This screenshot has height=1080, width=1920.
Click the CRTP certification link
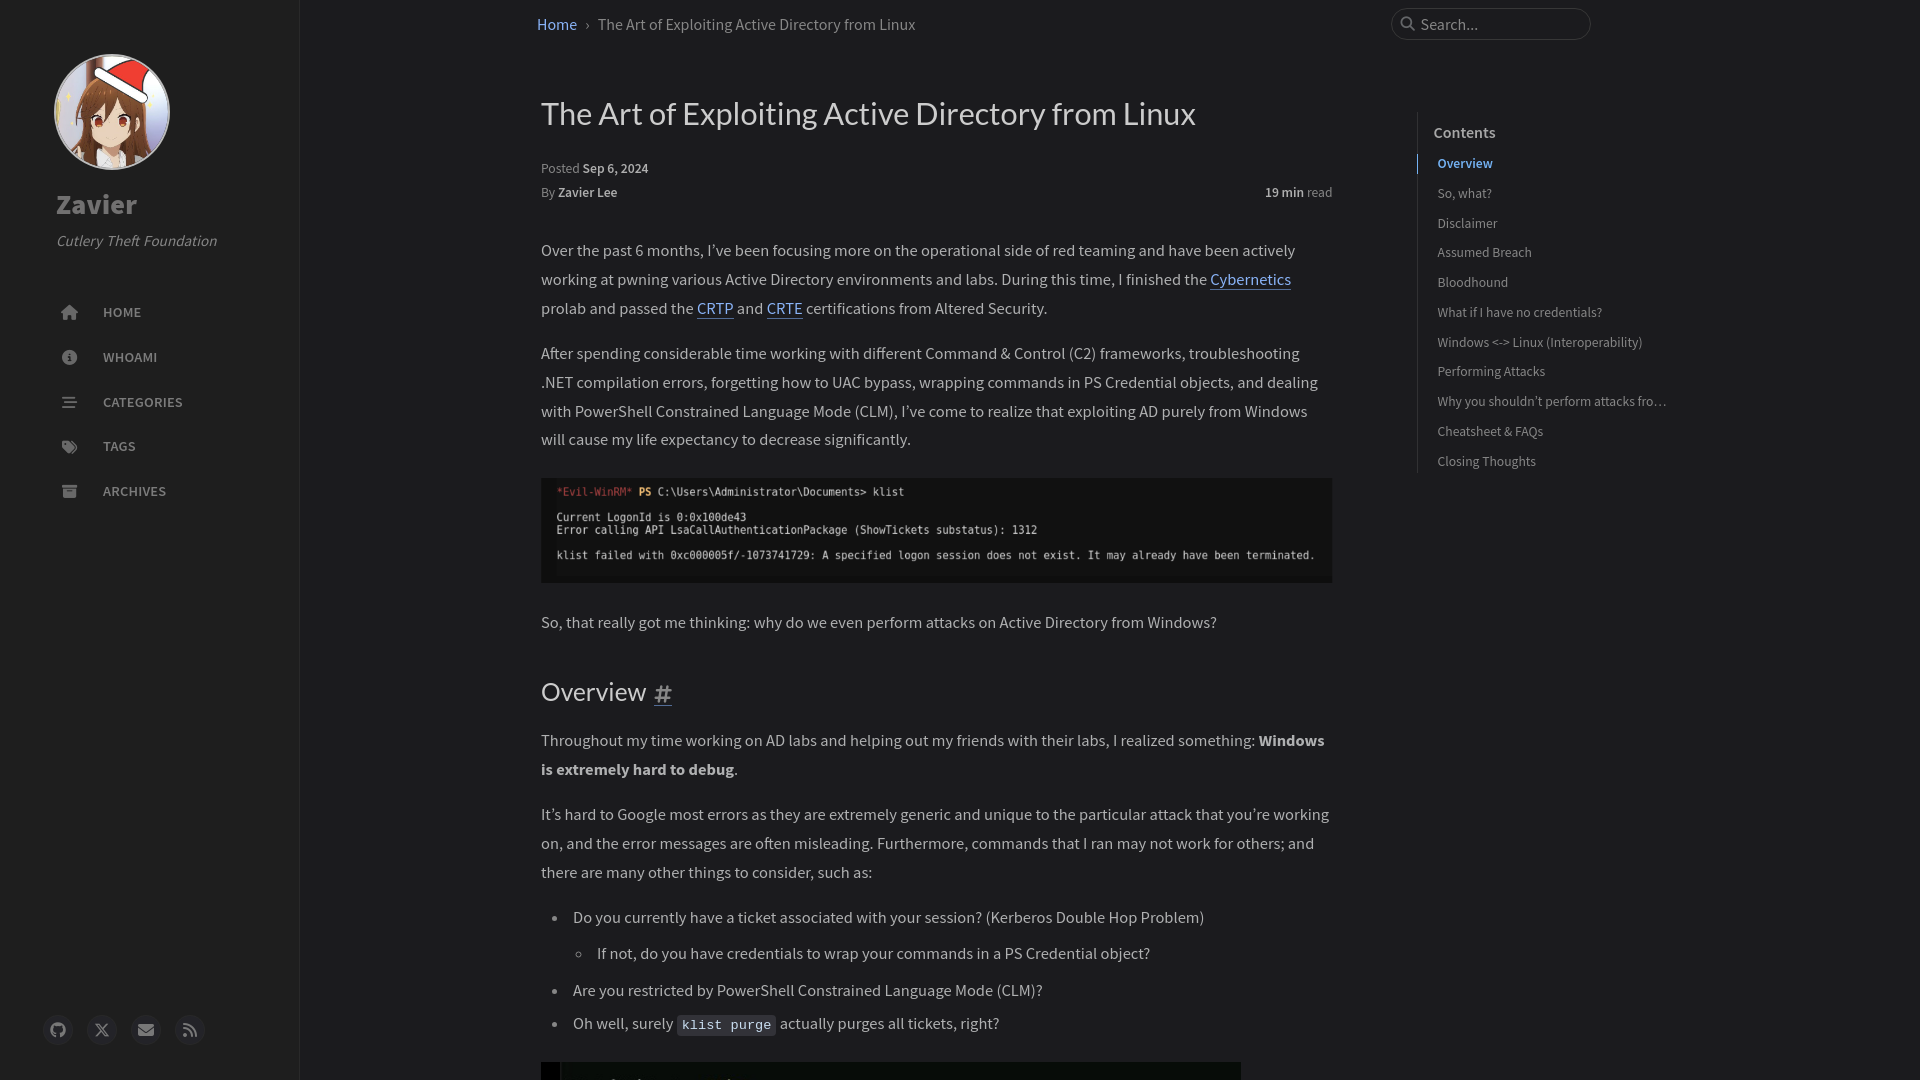tap(713, 307)
